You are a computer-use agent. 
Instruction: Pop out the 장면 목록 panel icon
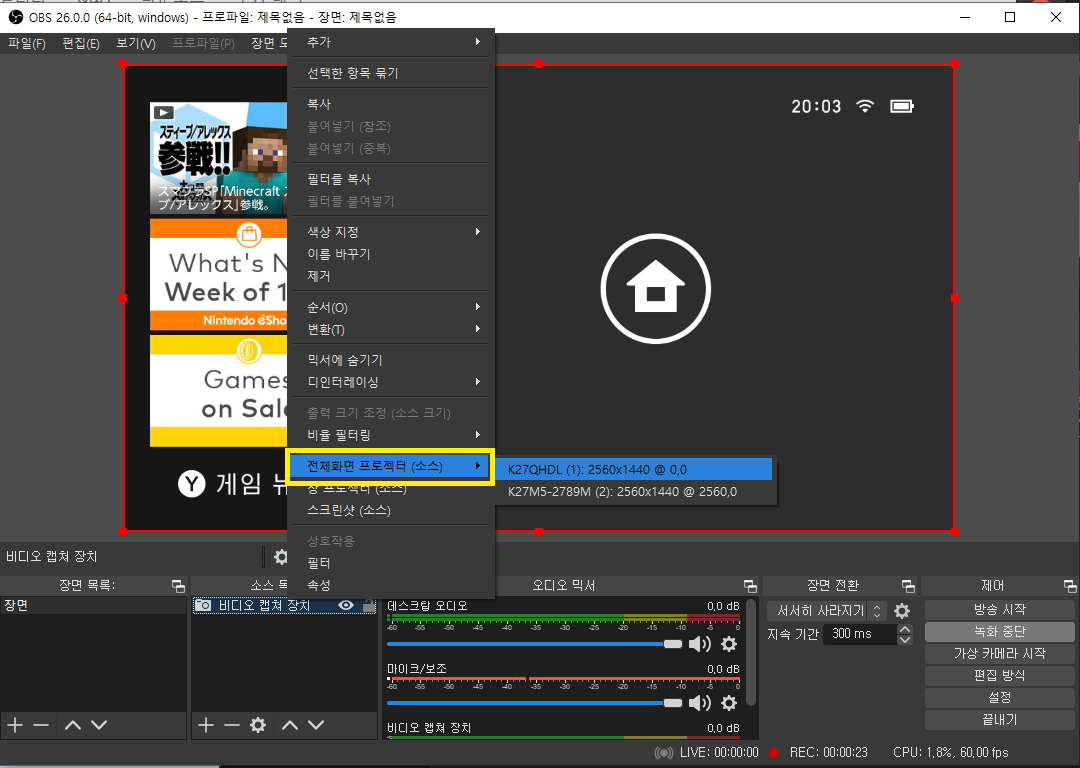(180, 585)
